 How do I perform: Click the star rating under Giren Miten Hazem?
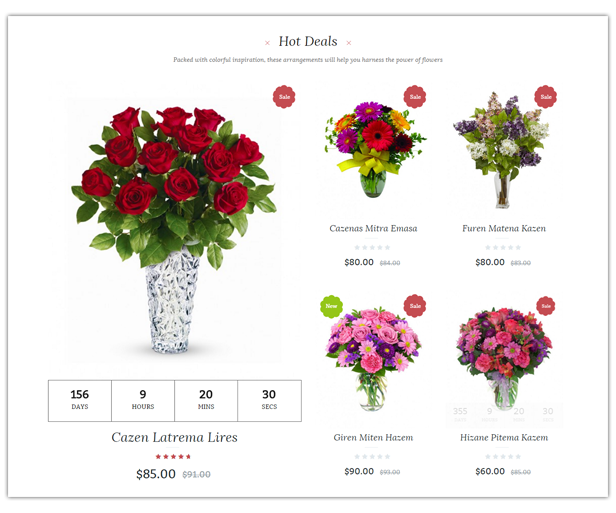coord(372,456)
